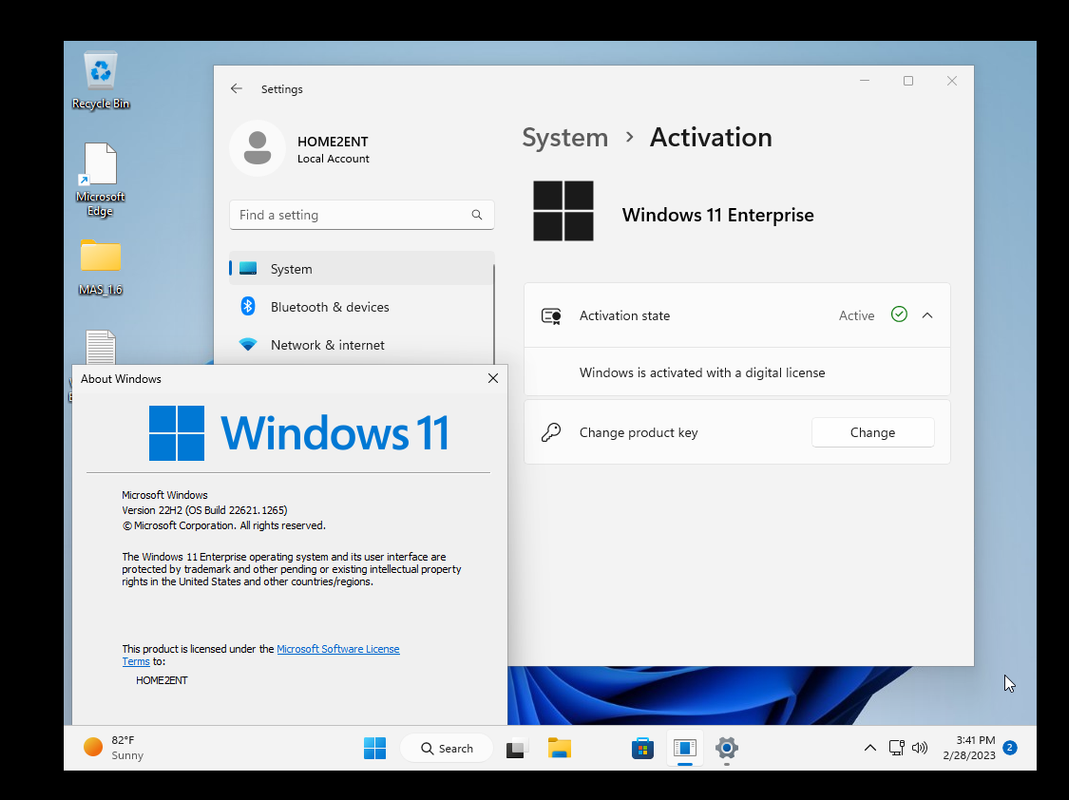Click the taskbar Search box

[x=447, y=748]
